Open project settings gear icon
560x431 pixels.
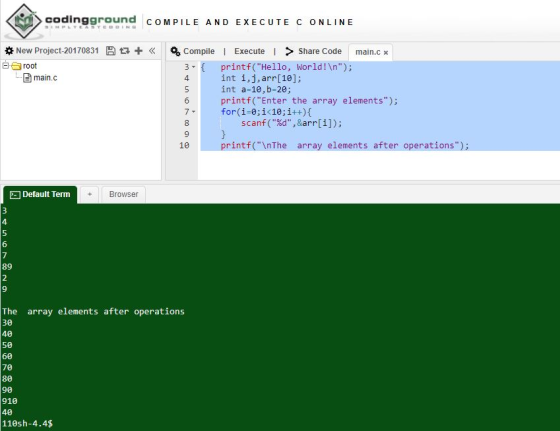click(9, 51)
